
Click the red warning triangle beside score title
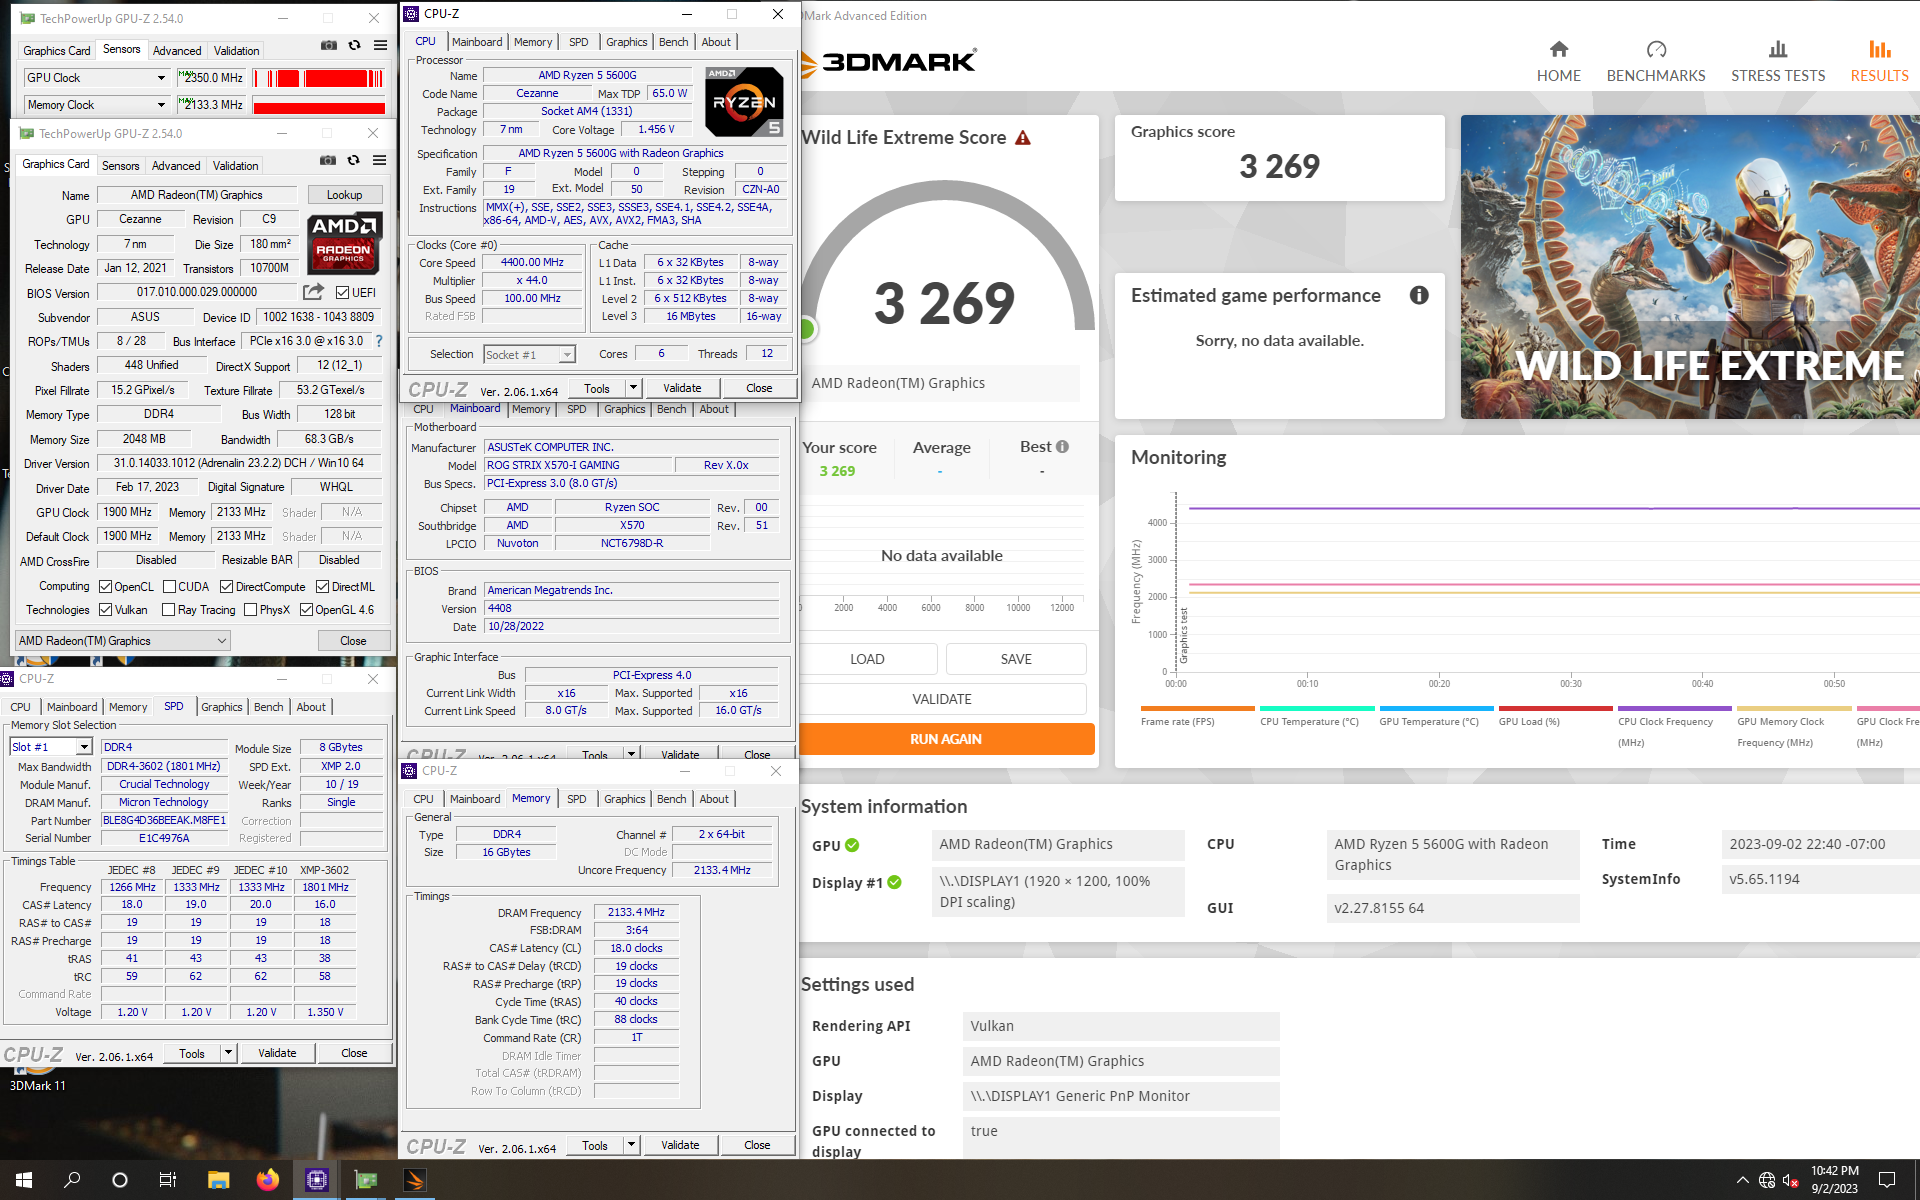[1022, 138]
